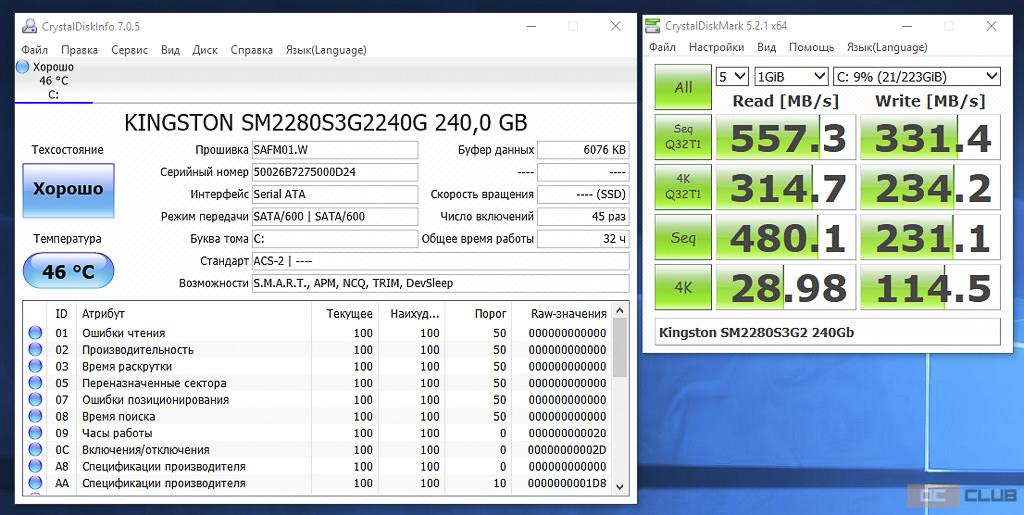Click the serial number field 50026B7275000D24

click(335, 172)
